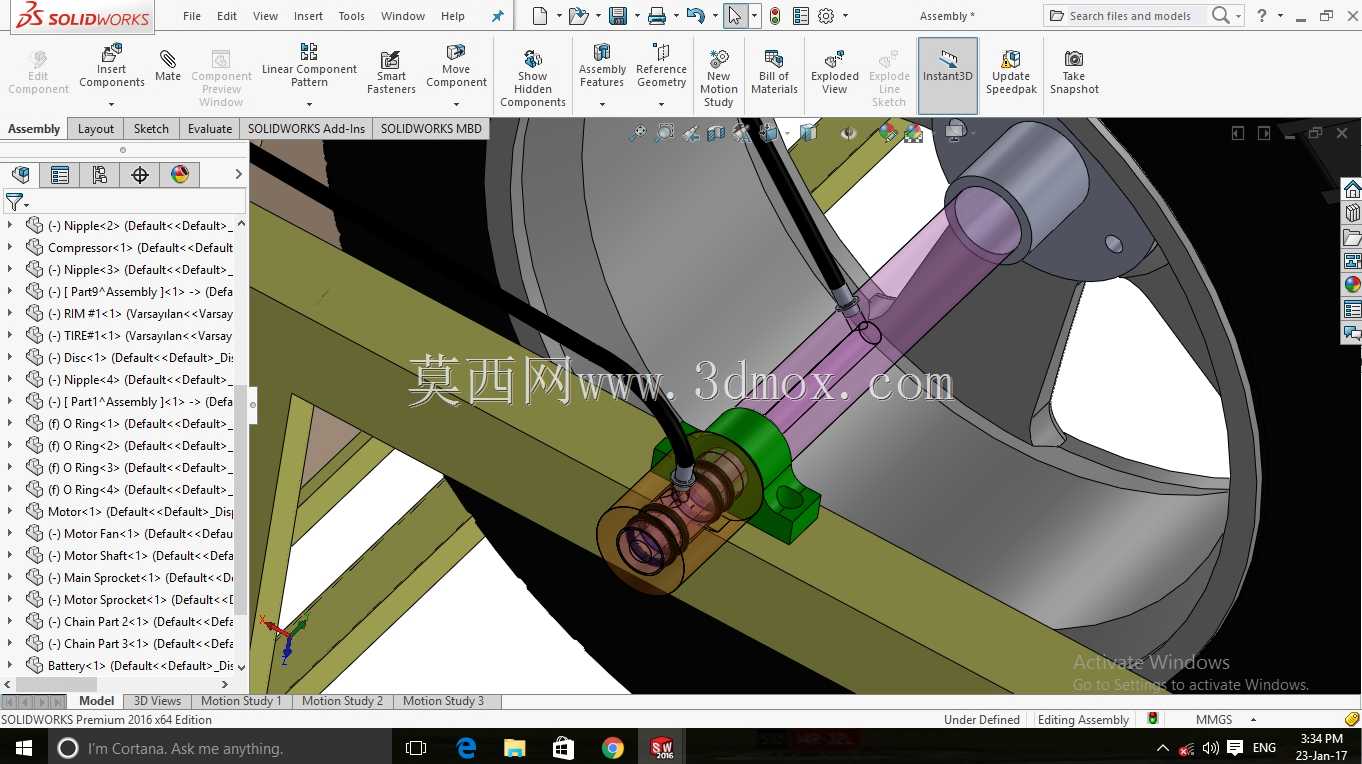Open Assembly Features dropdown arrow

[x=602, y=104]
